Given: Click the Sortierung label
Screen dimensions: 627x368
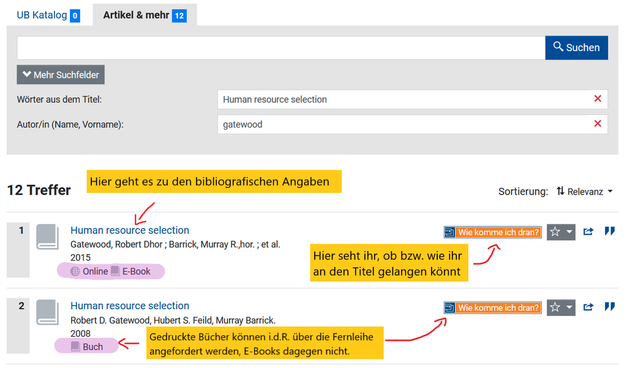Looking at the screenshot, I should coord(523,192).
